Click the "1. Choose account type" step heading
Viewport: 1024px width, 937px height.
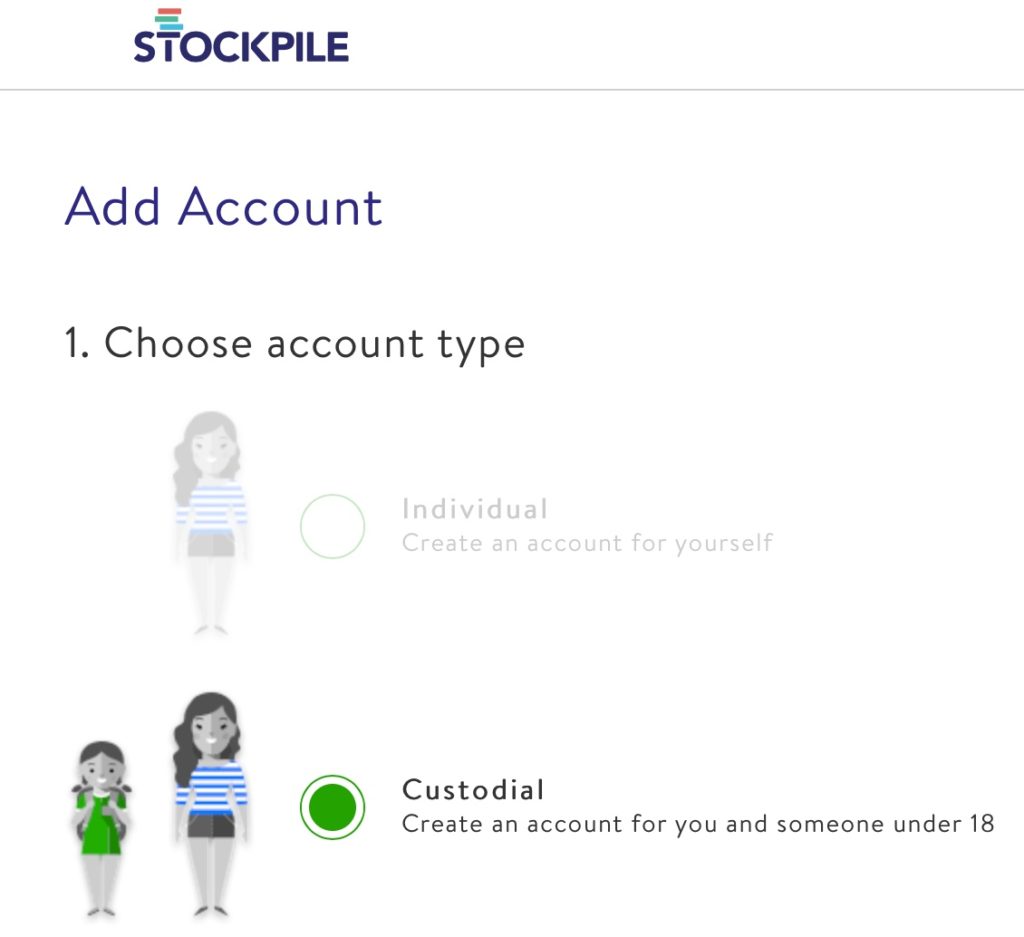coord(295,343)
